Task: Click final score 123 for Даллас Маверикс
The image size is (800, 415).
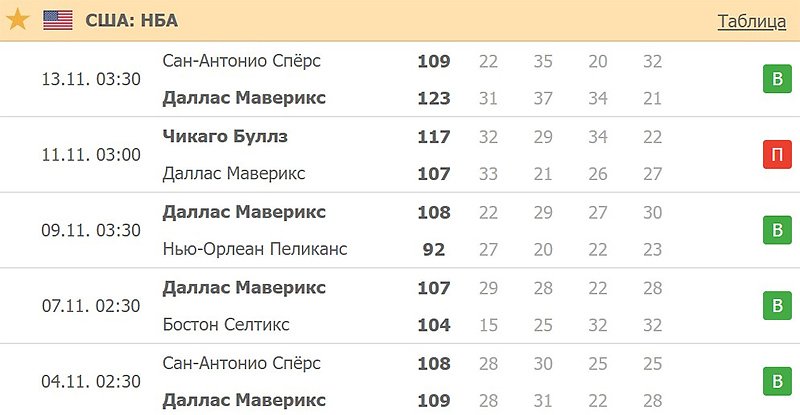Action: (x=434, y=98)
